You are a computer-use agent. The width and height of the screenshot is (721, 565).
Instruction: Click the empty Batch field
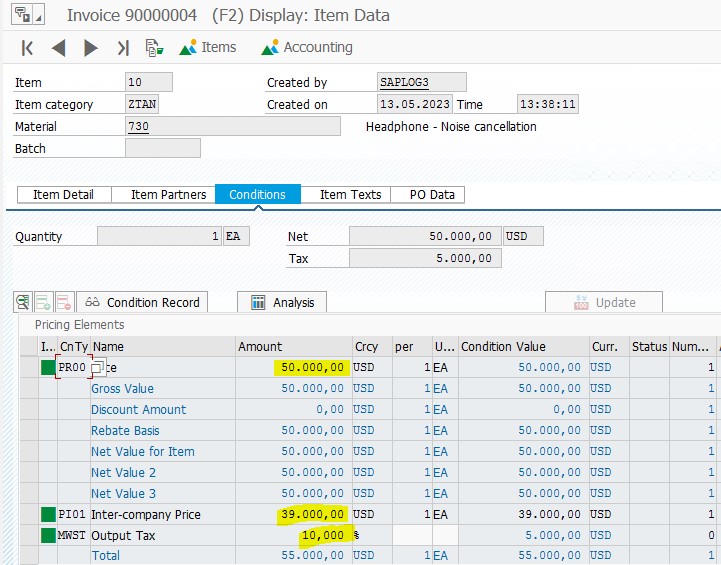[163, 148]
